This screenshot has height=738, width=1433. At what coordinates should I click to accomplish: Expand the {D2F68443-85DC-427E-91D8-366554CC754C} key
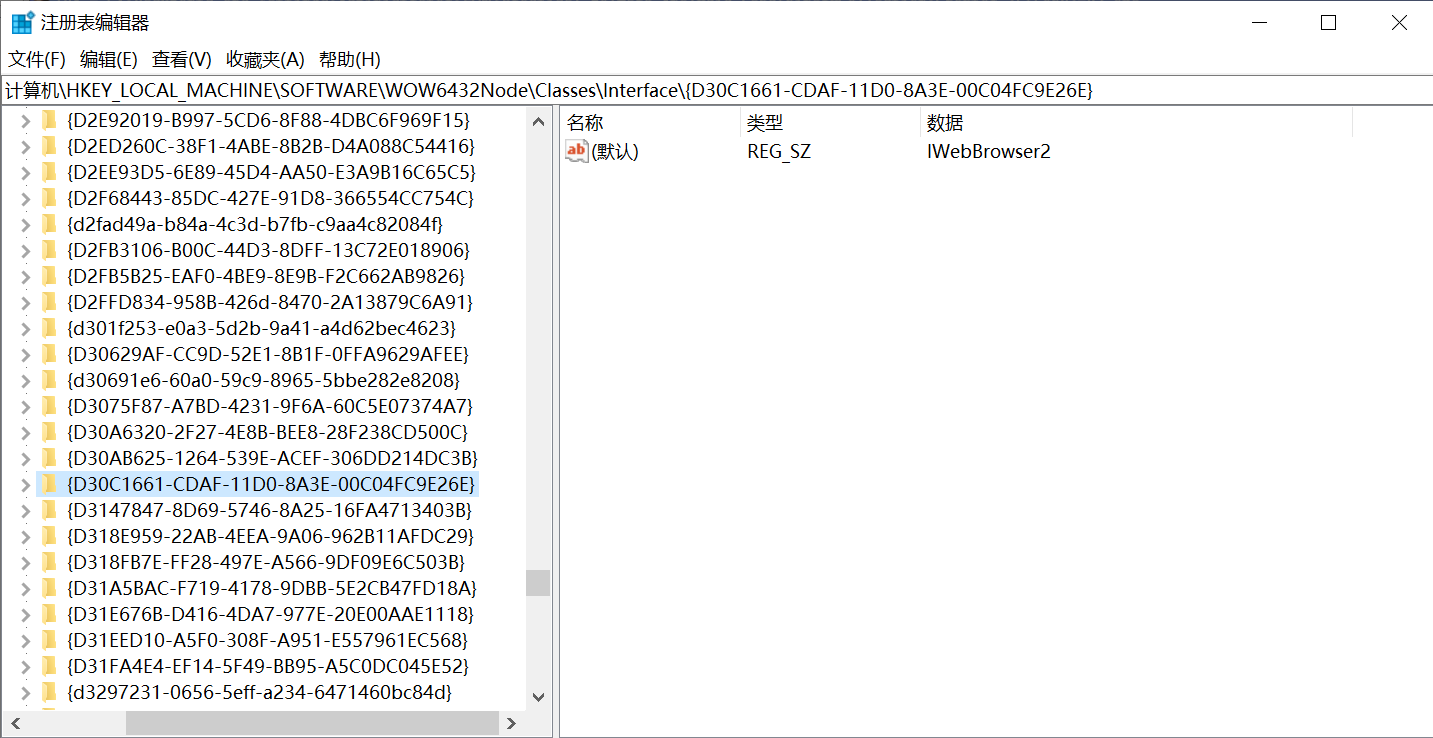[x=25, y=198]
